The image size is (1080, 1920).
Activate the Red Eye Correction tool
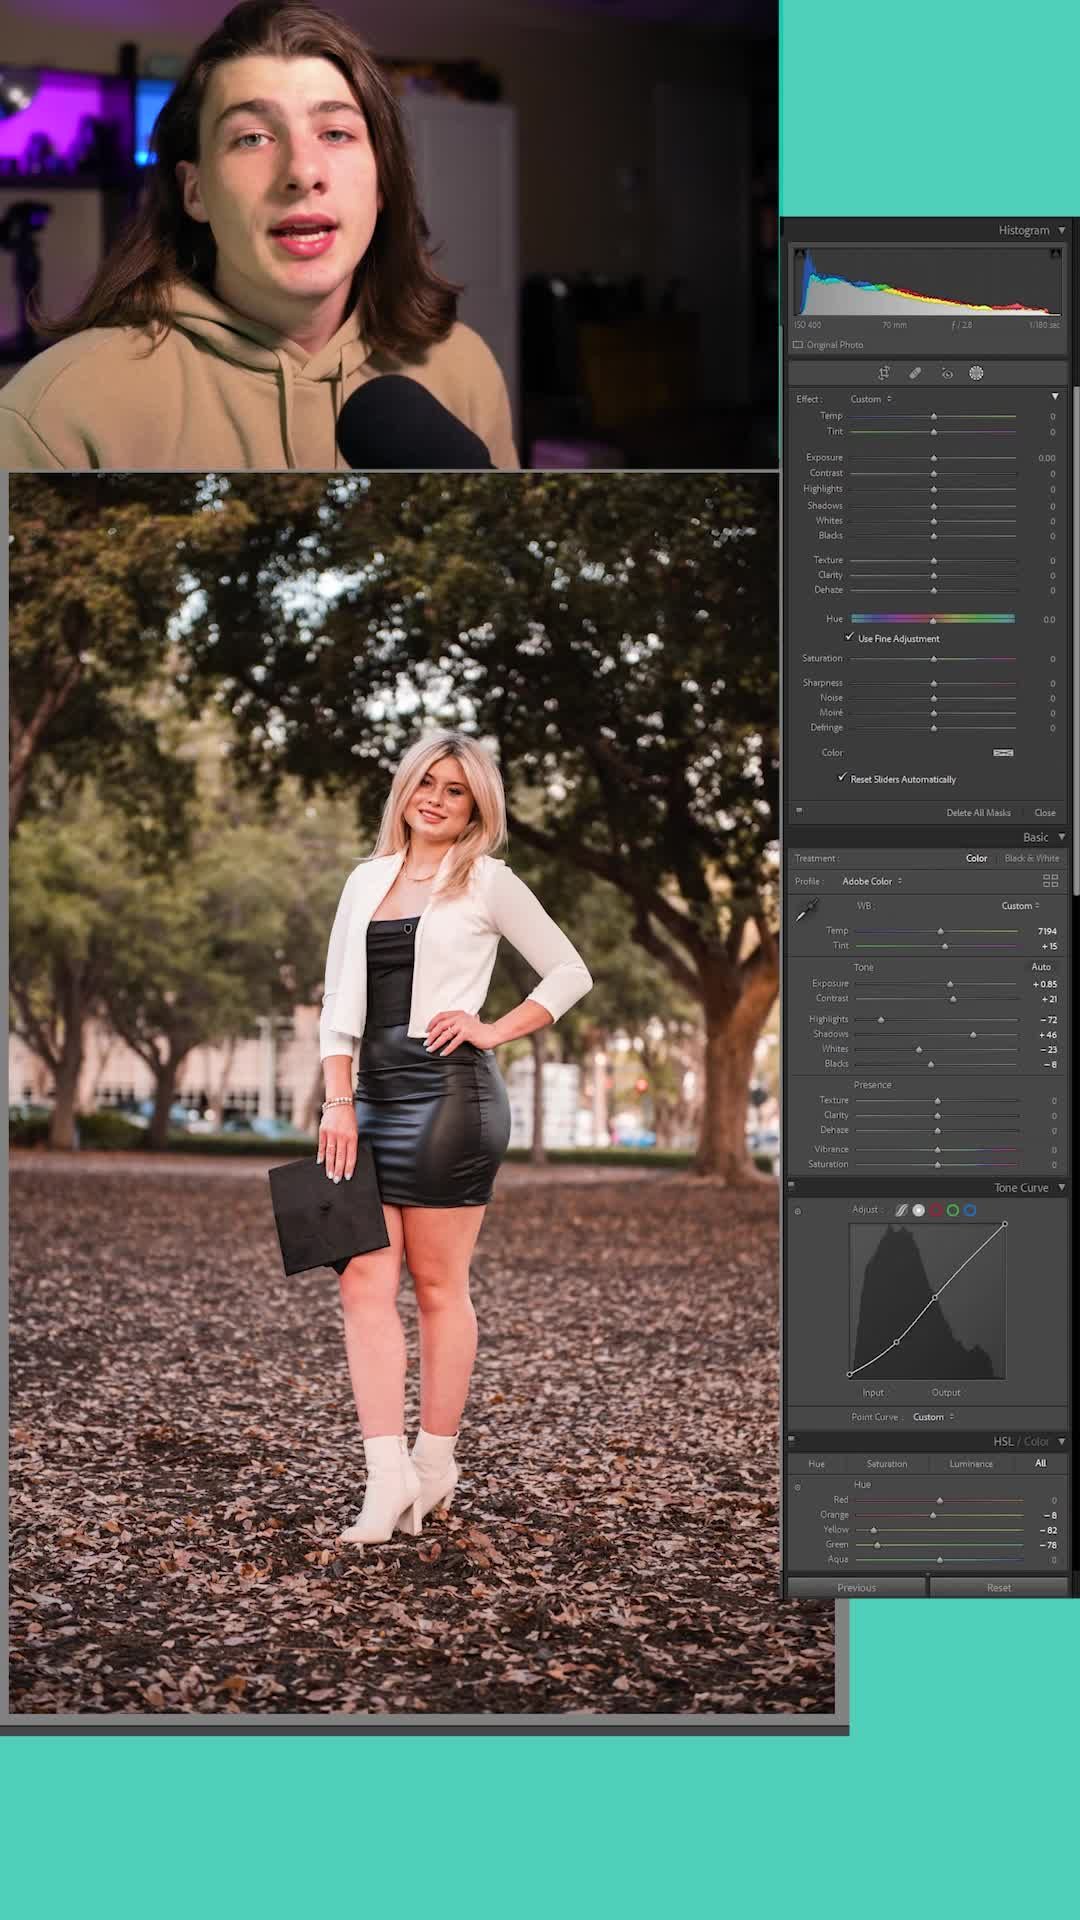[947, 373]
